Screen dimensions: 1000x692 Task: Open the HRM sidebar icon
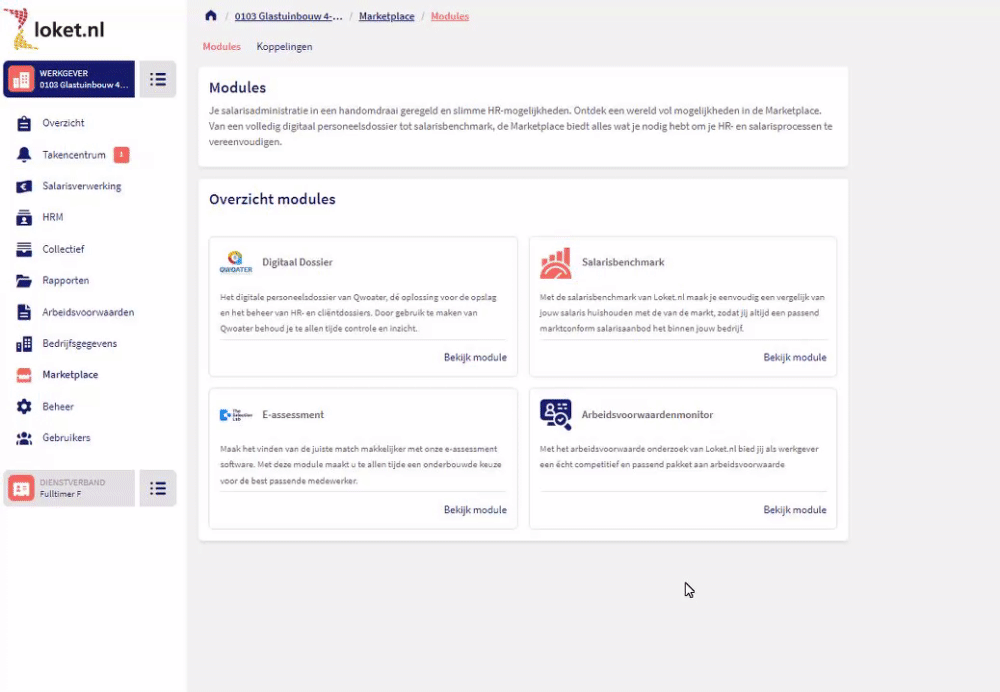pyautogui.click(x=24, y=217)
